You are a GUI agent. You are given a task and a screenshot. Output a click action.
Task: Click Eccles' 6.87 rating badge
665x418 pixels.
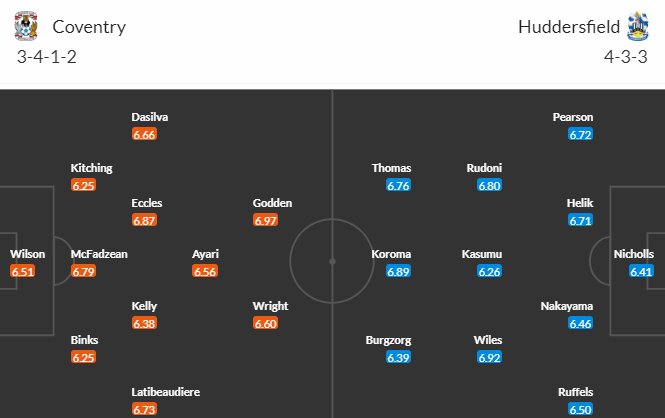(x=144, y=220)
